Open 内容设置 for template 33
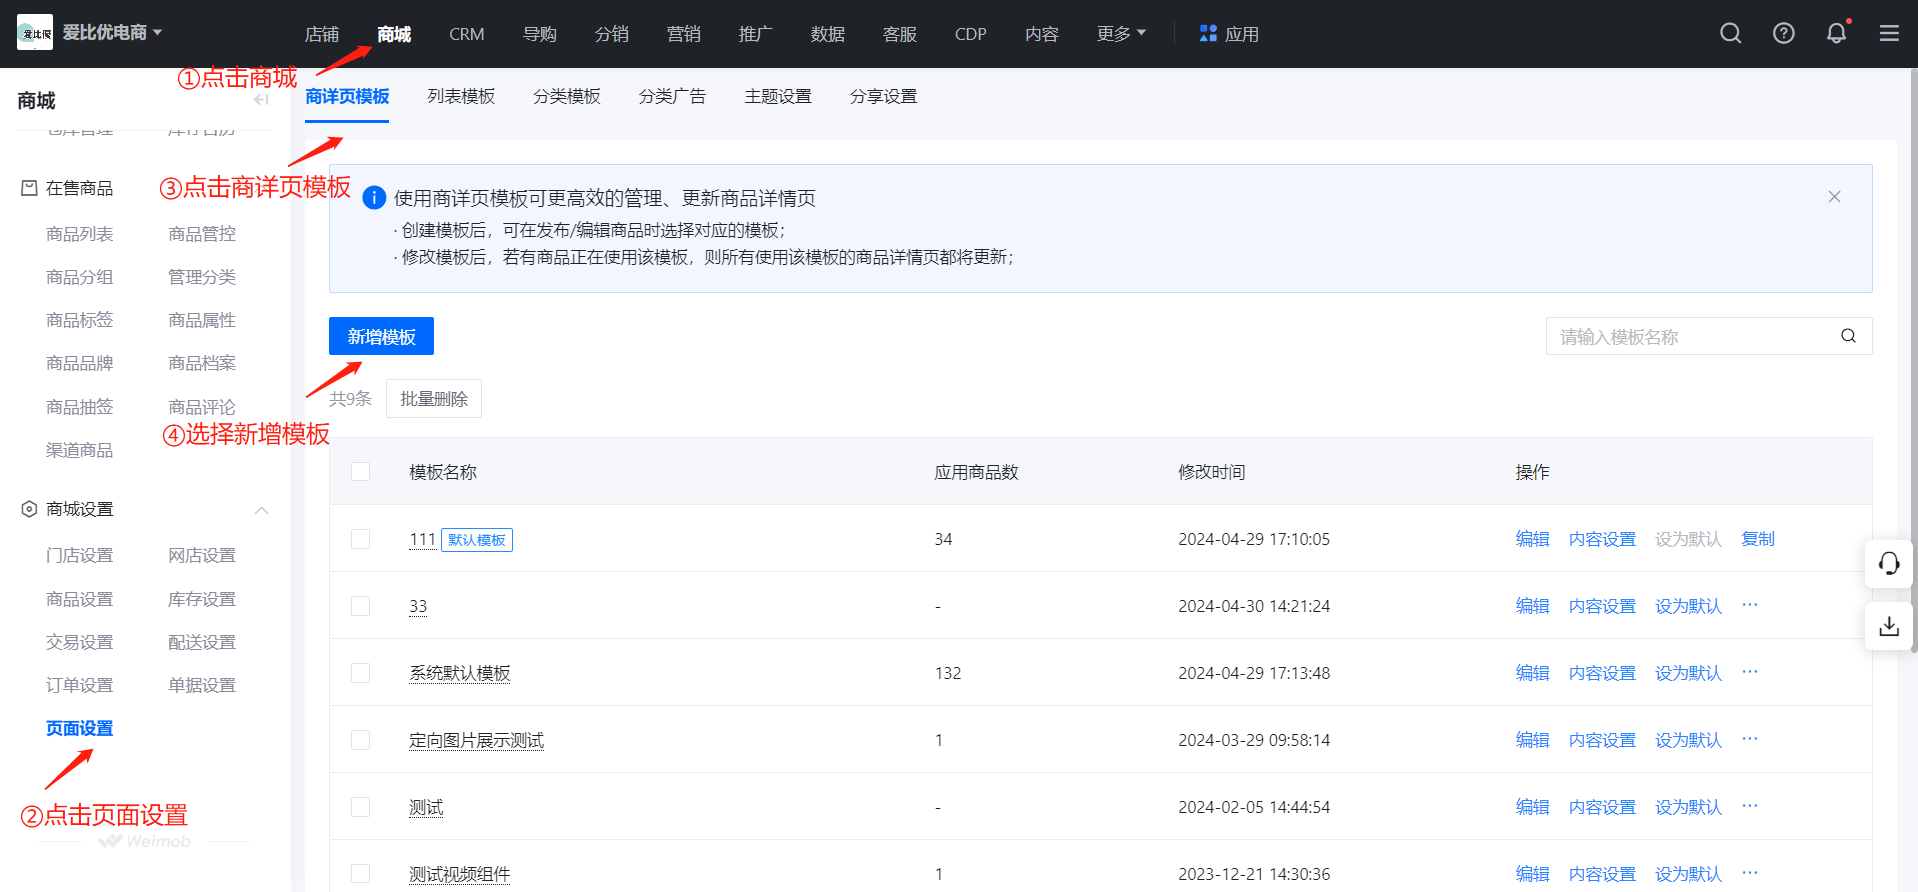1918x892 pixels. [1602, 606]
